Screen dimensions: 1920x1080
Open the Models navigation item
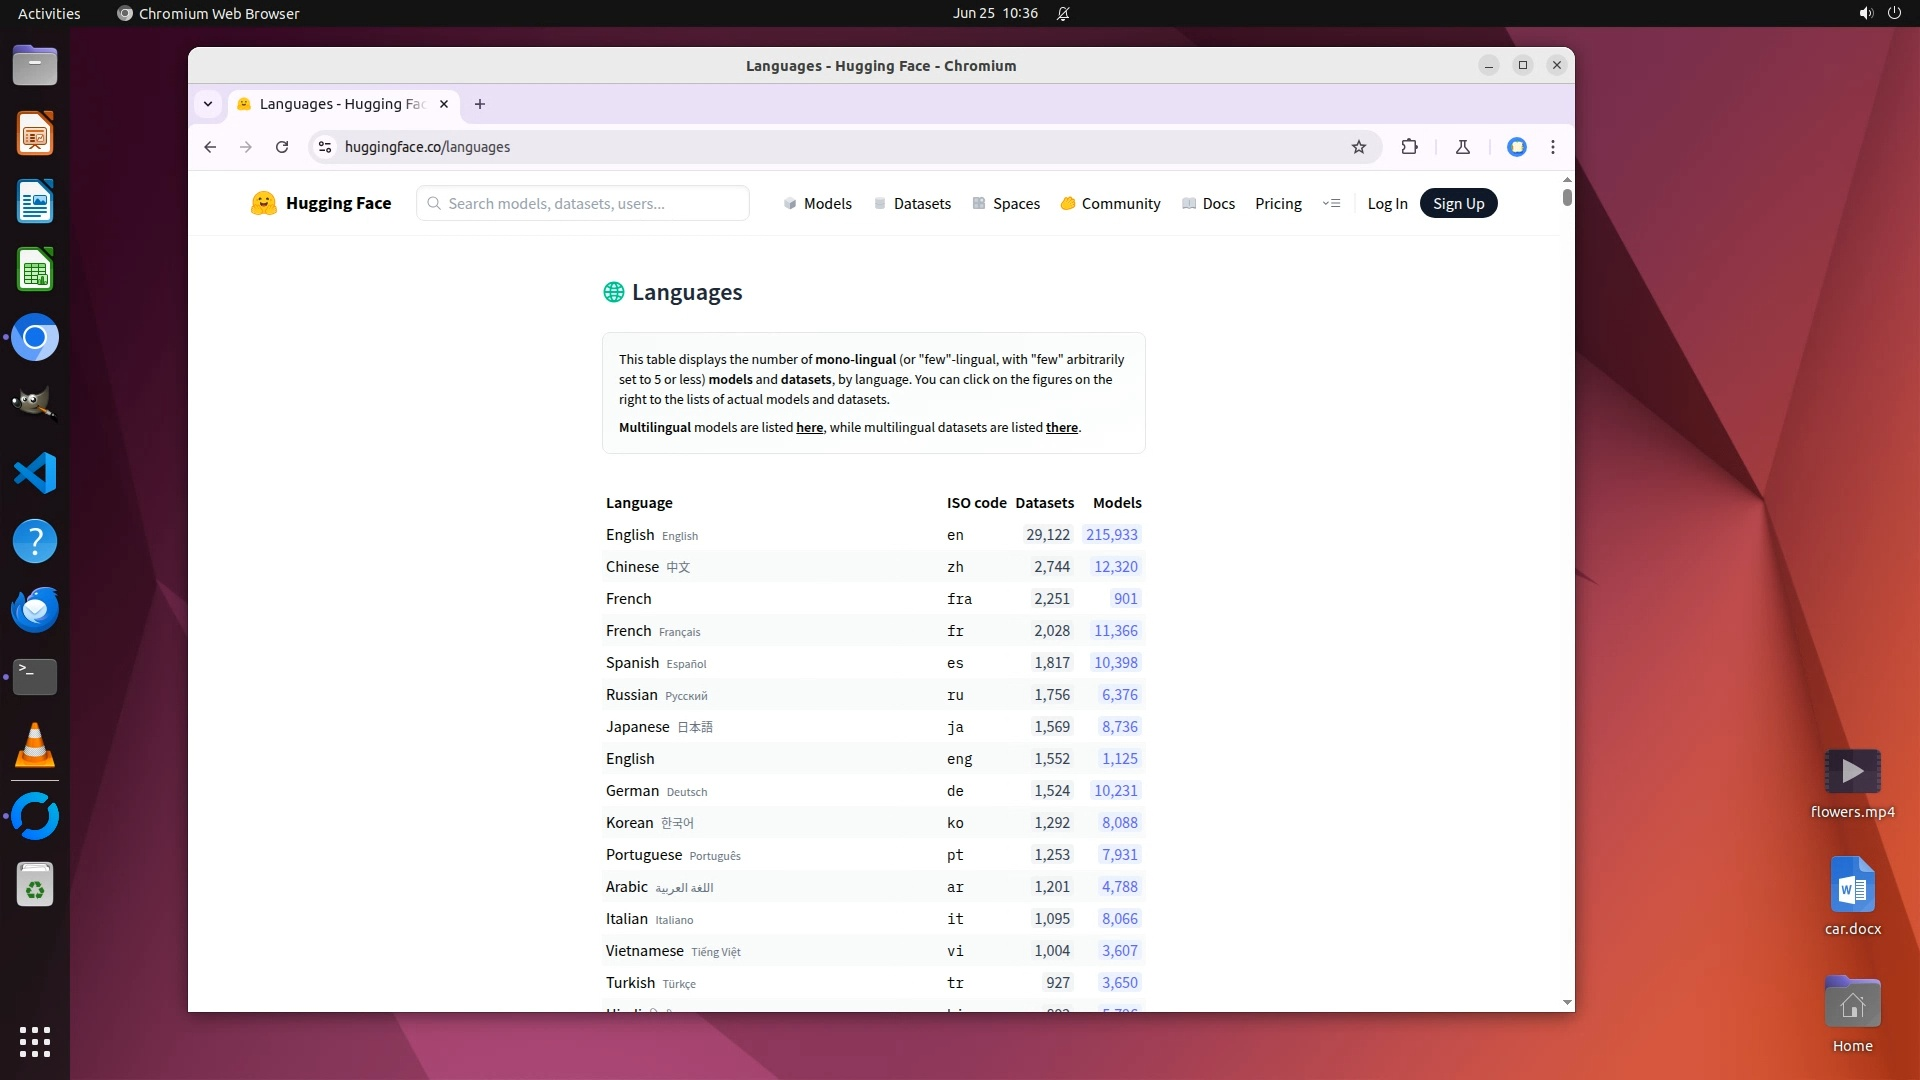tap(817, 203)
